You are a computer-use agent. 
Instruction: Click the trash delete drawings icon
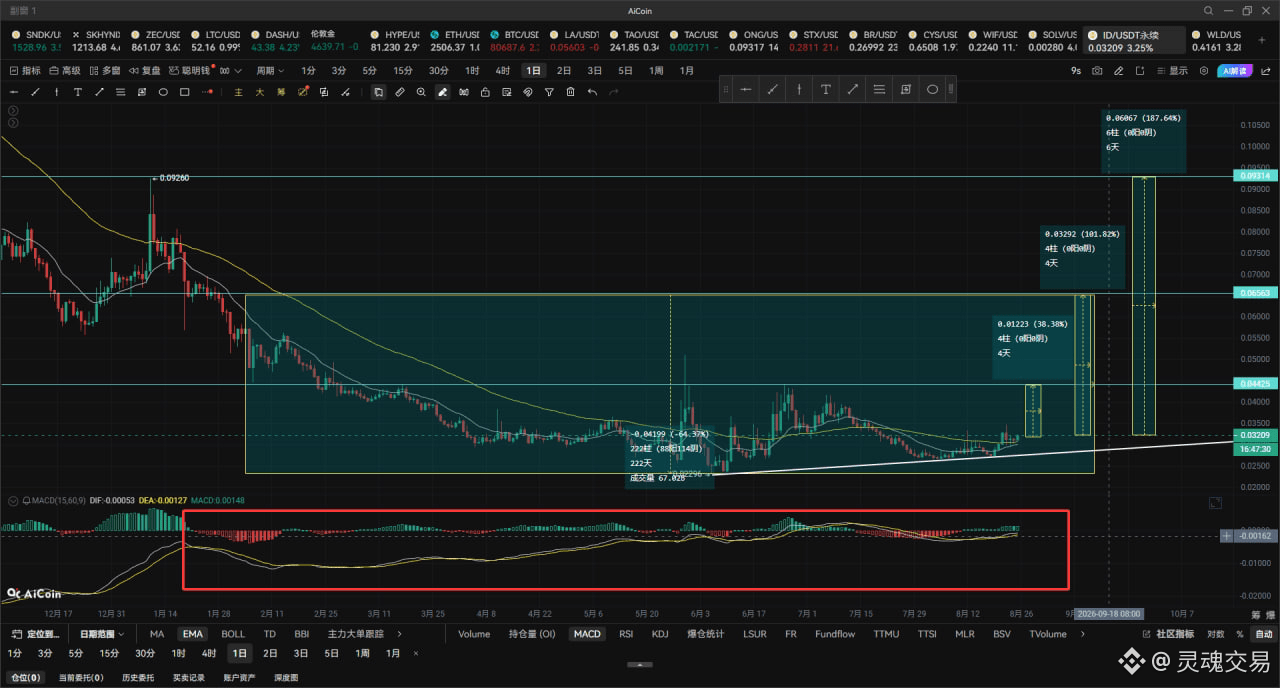coord(570,92)
